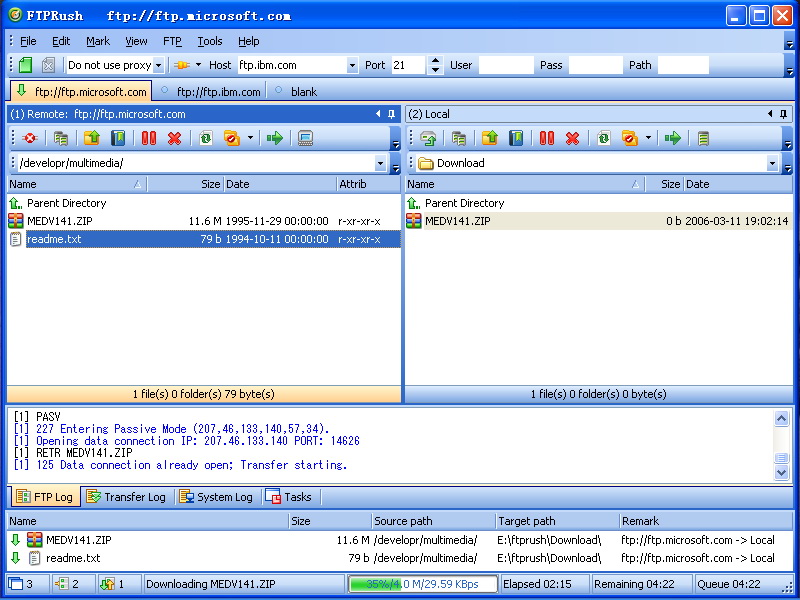Expand the remote path /developr/multimedia/ dropdown

(380, 163)
